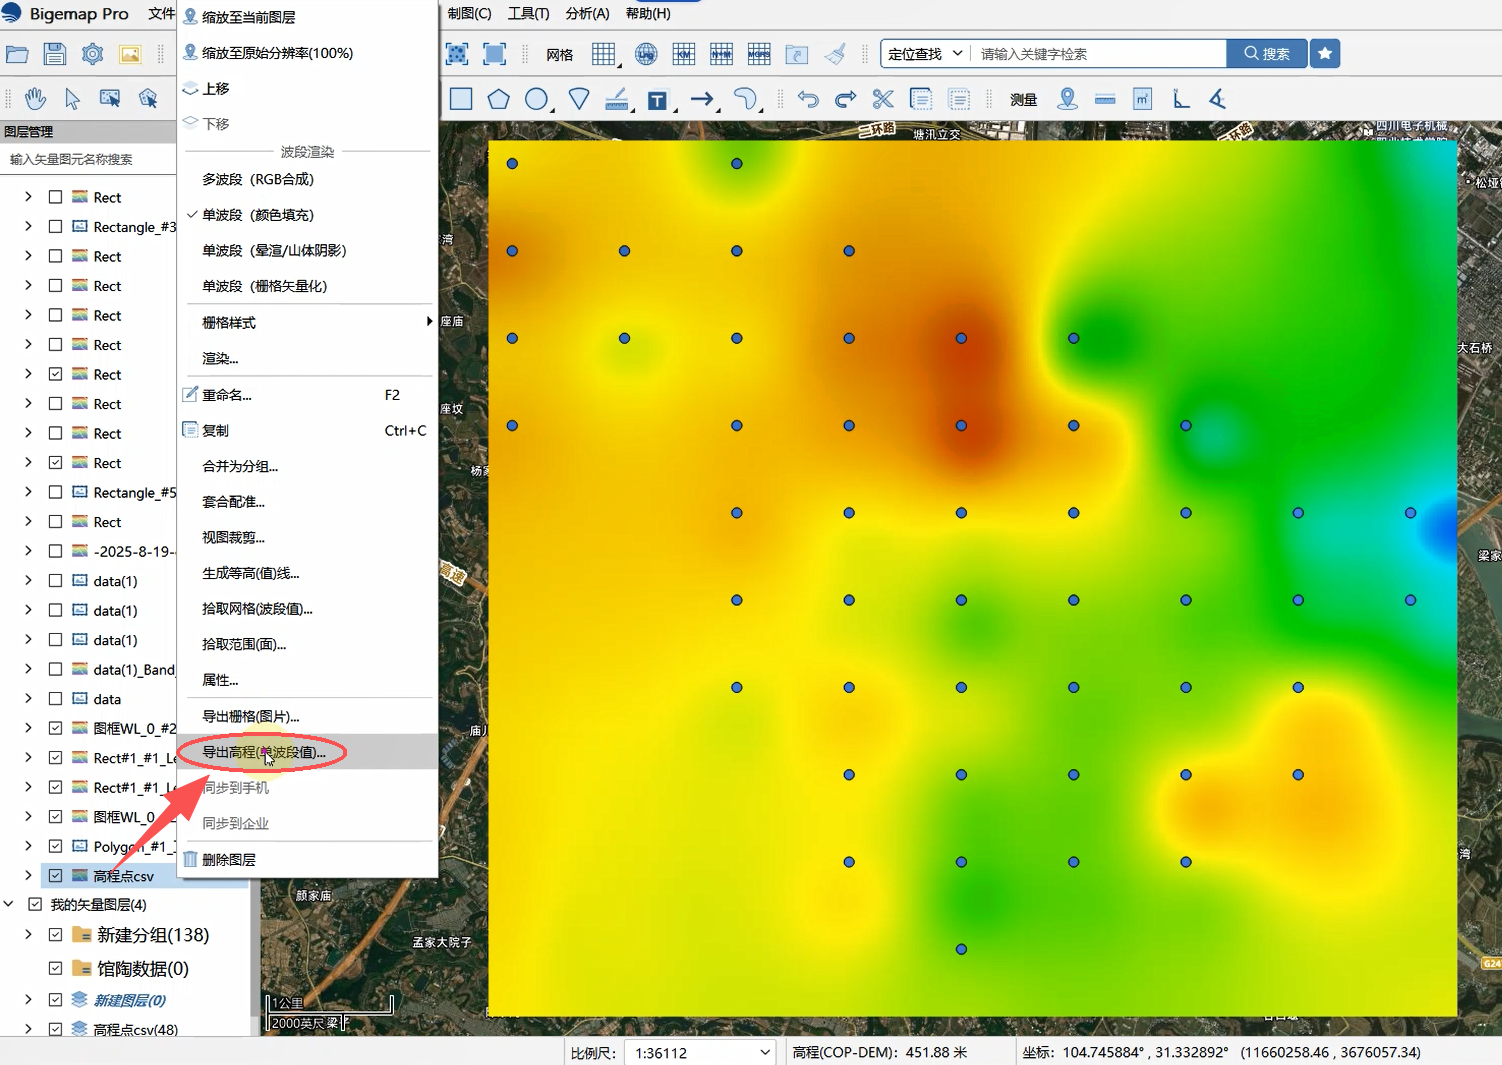Image resolution: width=1502 pixels, height=1065 pixels.
Task: Click the save floppy disk icon
Action: click(55, 54)
